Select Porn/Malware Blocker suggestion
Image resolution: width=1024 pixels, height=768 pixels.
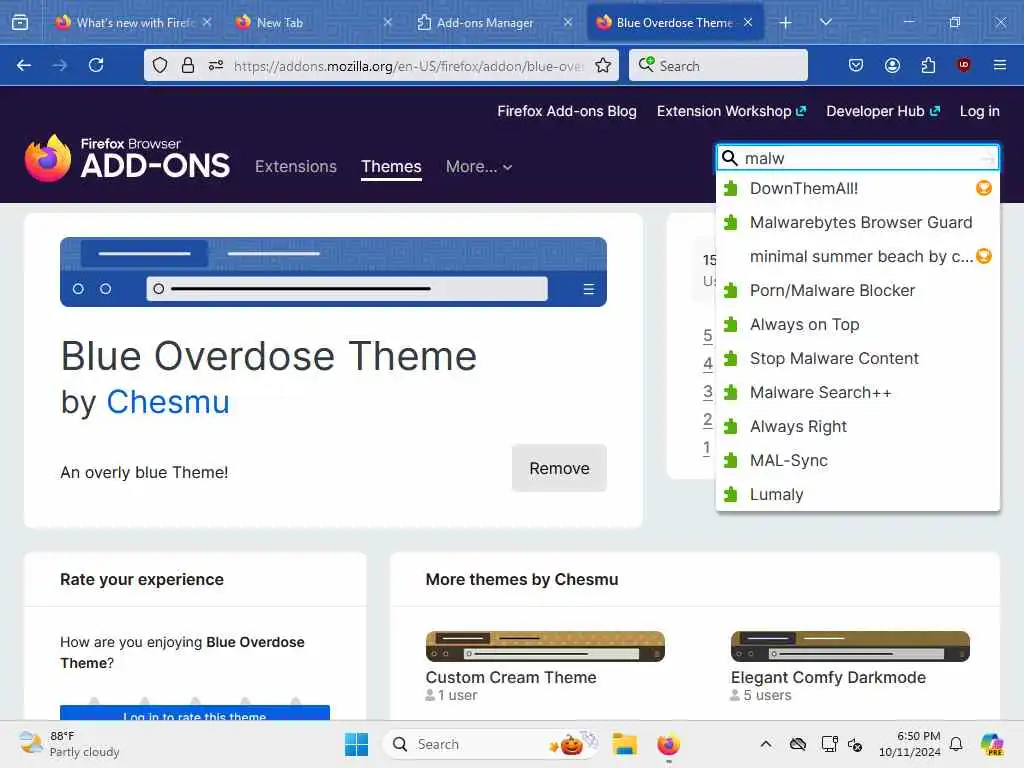pos(857,291)
